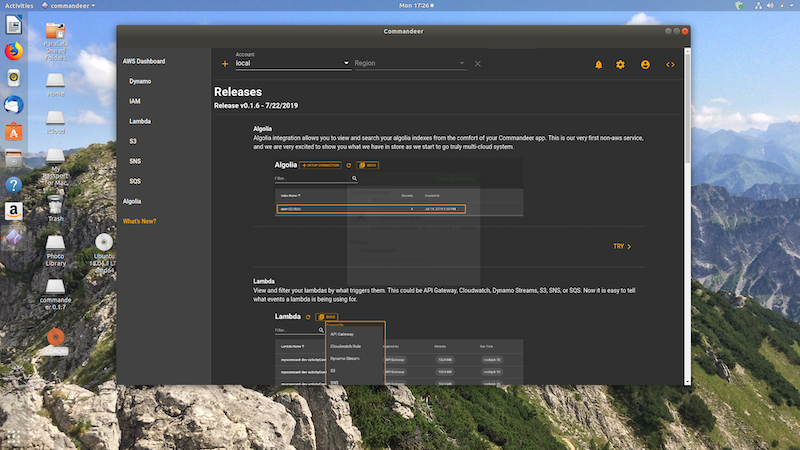
Task: Open Files manager from the dock
Action: coord(14,158)
